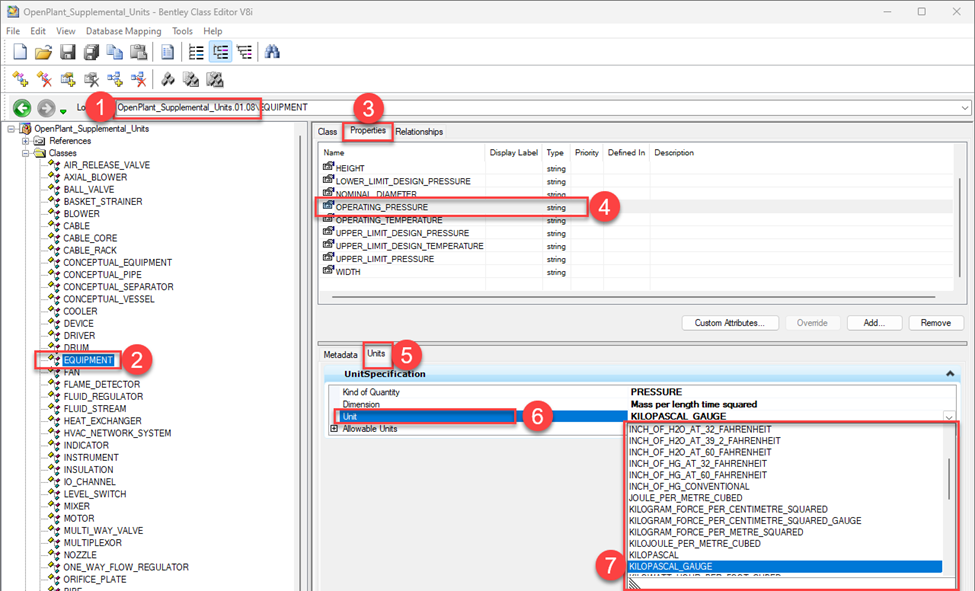Click the document report icon in toolbar

click(x=167, y=52)
